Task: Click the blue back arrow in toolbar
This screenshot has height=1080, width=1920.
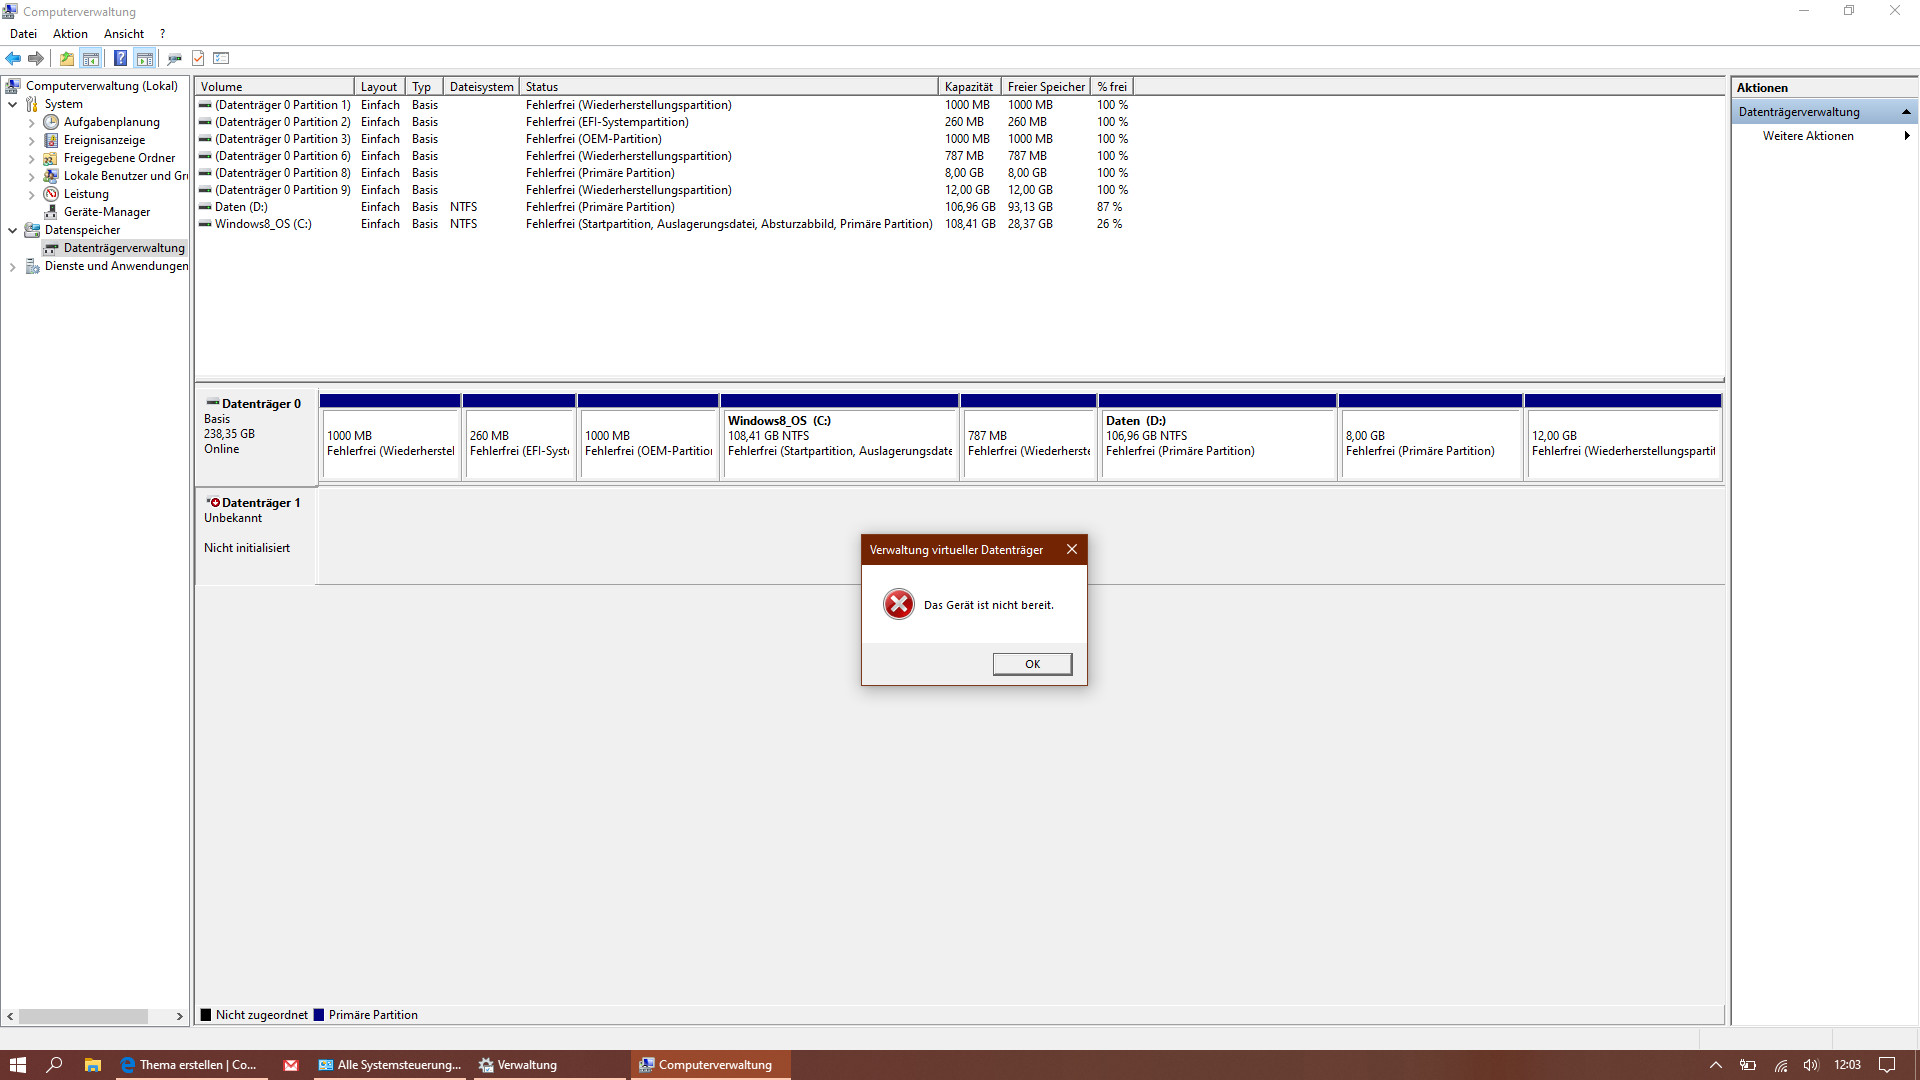Action: pyautogui.click(x=13, y=58)
